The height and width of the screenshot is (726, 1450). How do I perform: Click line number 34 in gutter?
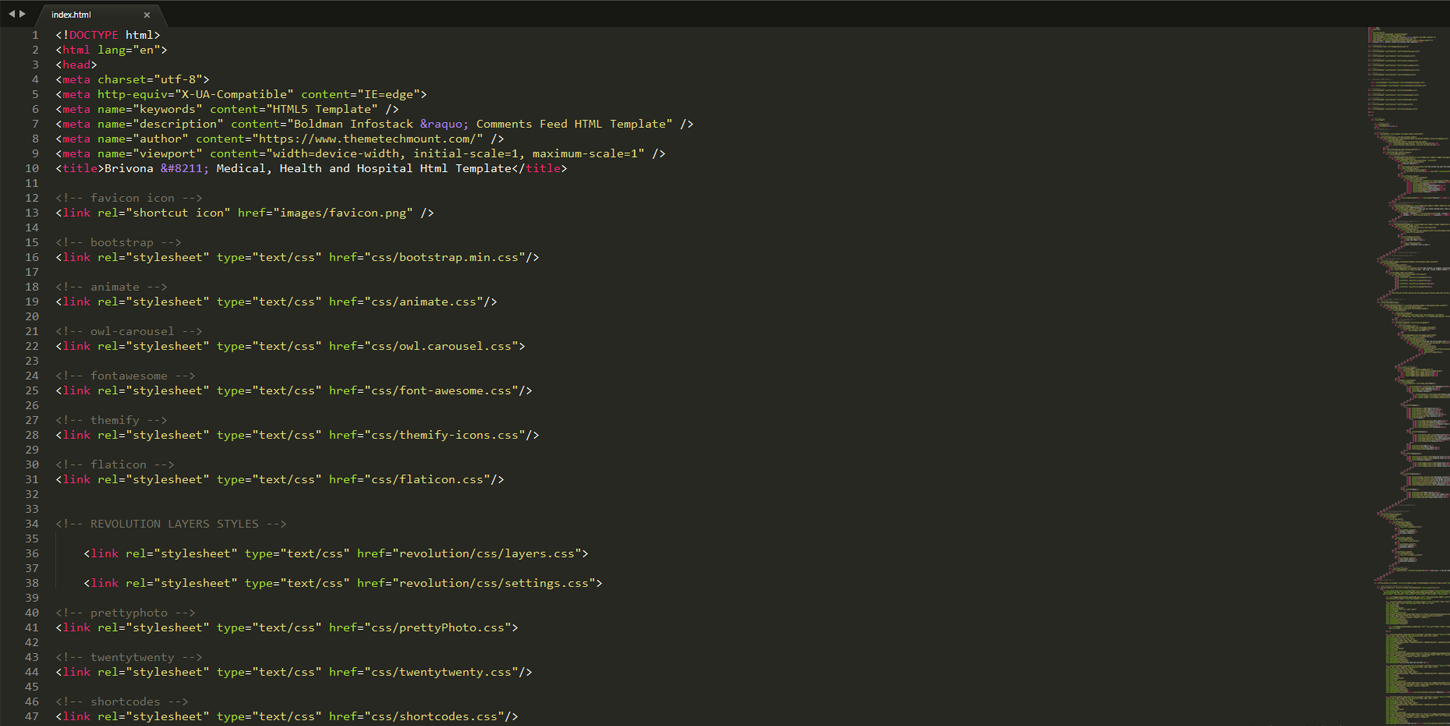click(x=31, y=524)
